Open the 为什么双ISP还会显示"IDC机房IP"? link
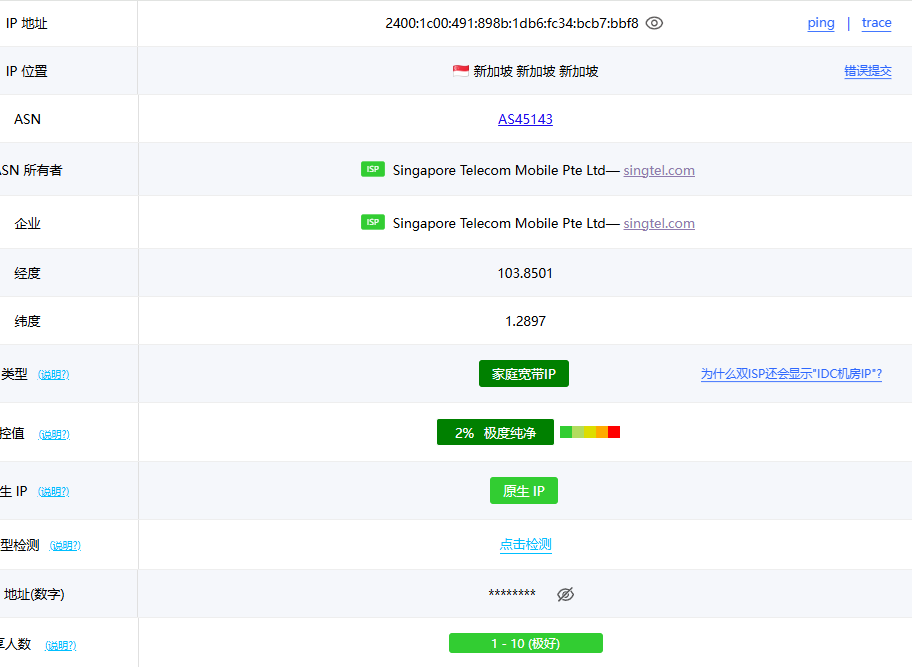 tap(791, 374)
